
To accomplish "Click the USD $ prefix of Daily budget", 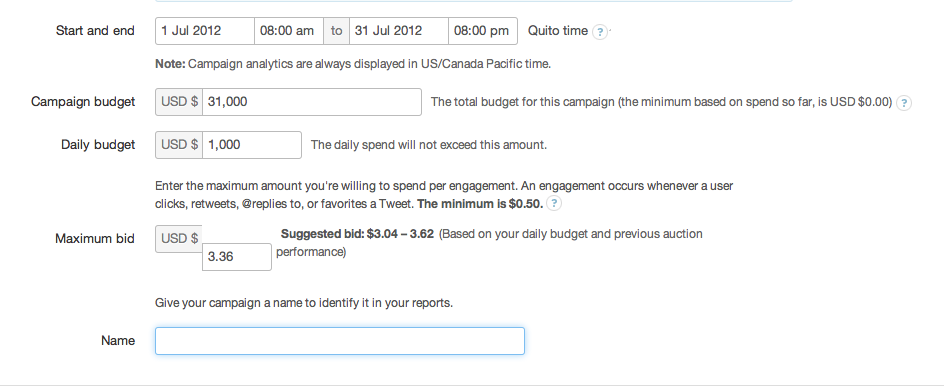I will (x=179, y=145).
